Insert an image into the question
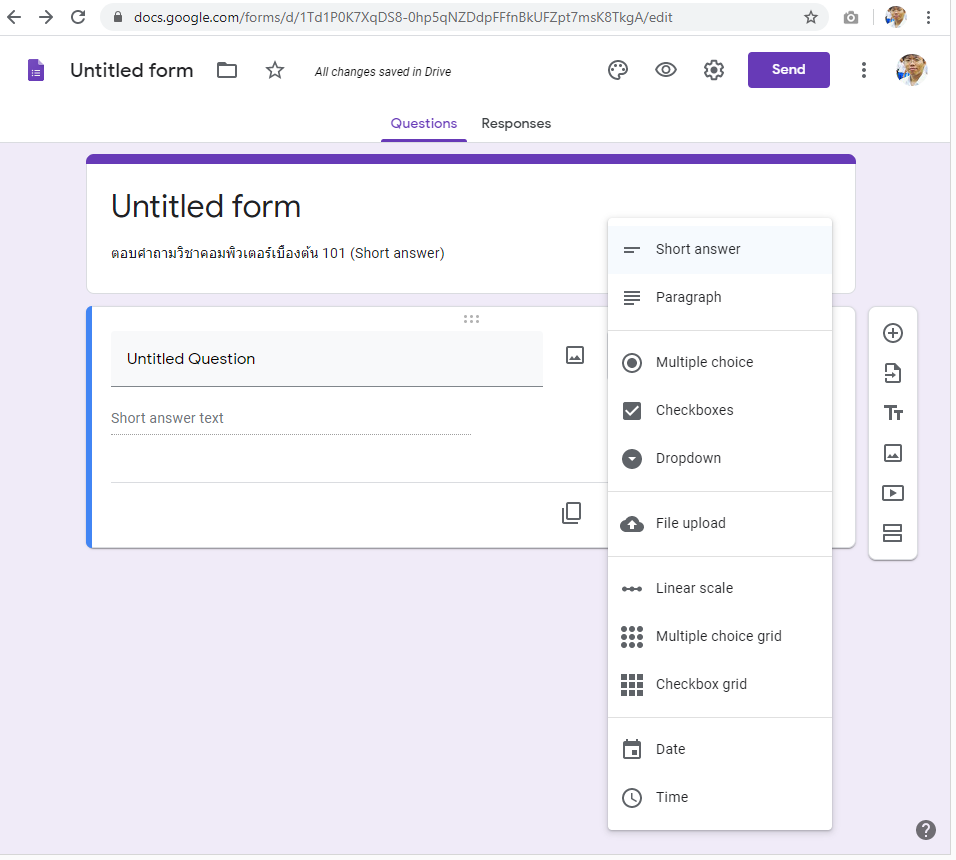The width and height of the screenshot is (956, 860). coord(575,355)
